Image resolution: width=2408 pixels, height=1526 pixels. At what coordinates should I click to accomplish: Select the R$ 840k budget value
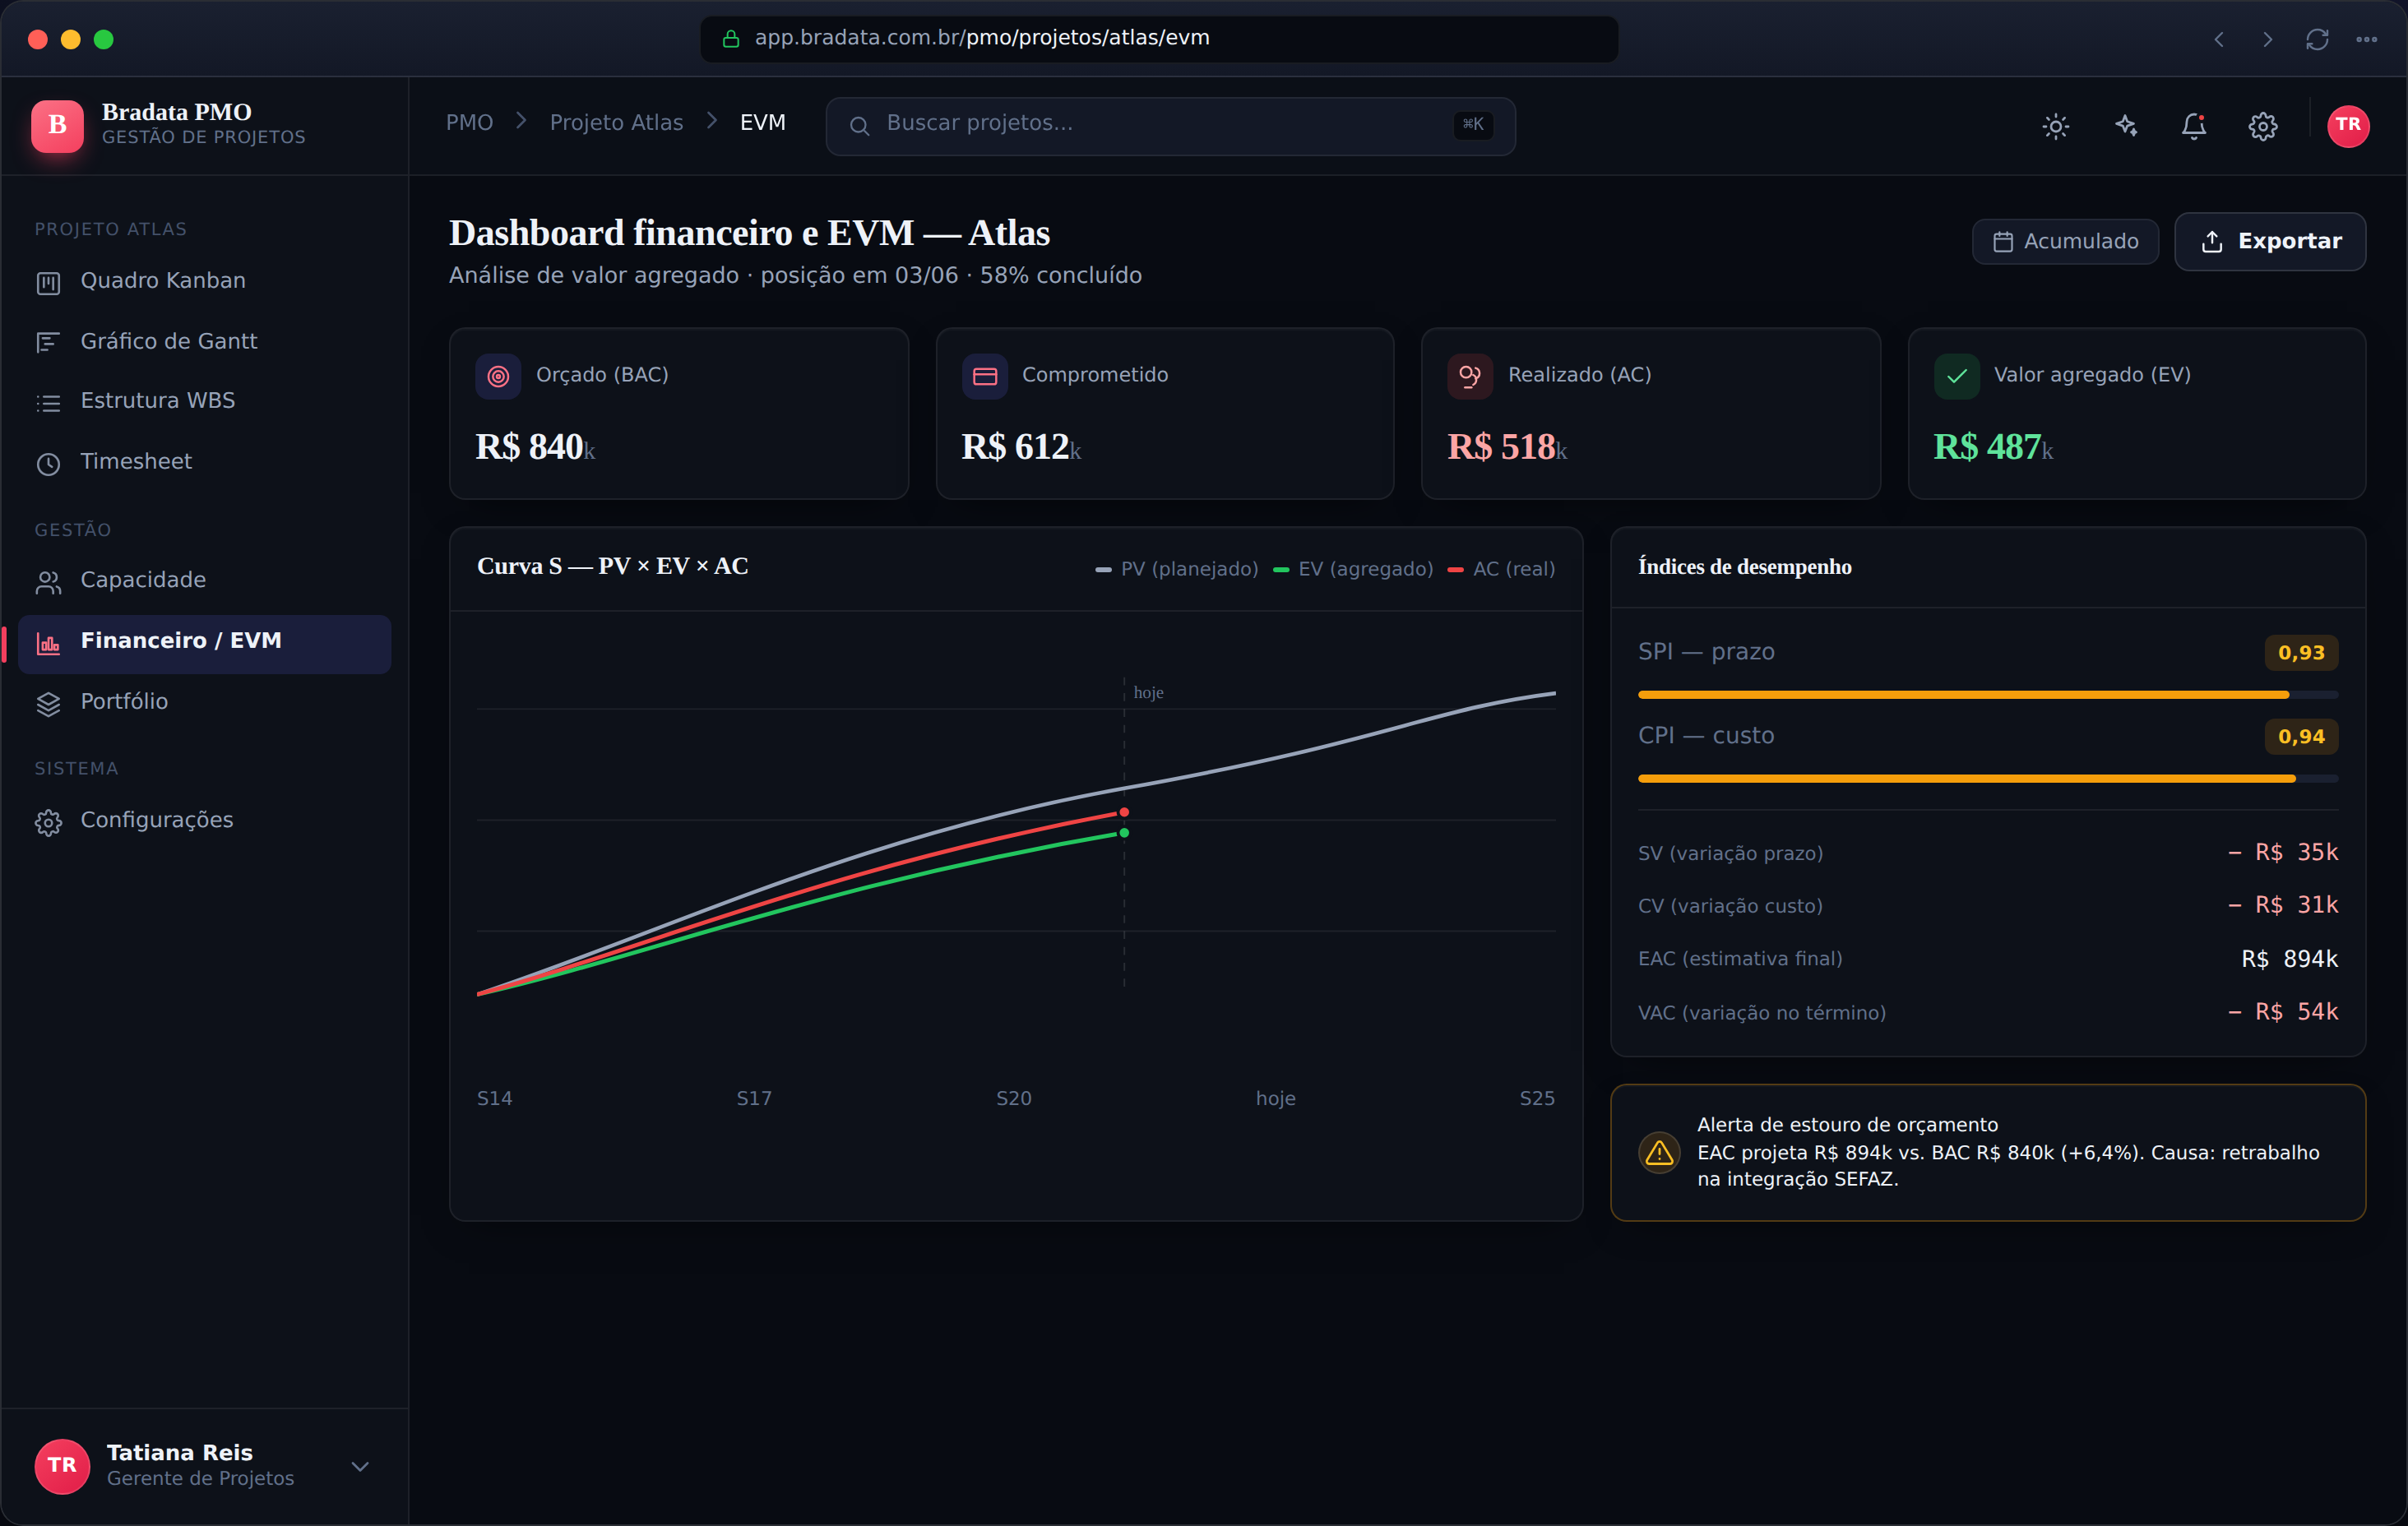[535, 447]
